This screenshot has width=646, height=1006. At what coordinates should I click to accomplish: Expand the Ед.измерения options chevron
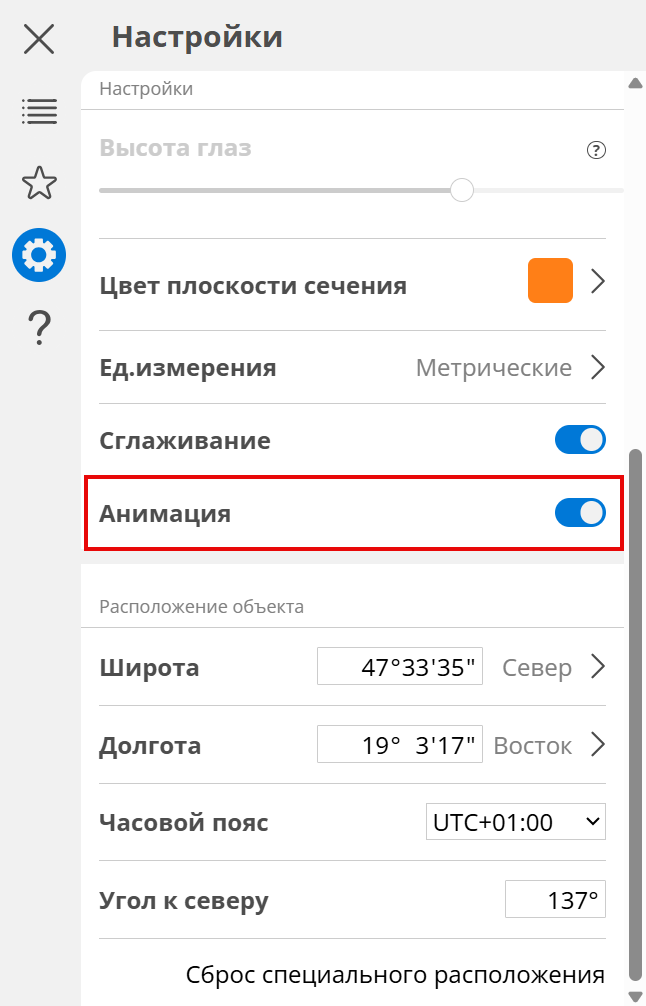598,368
